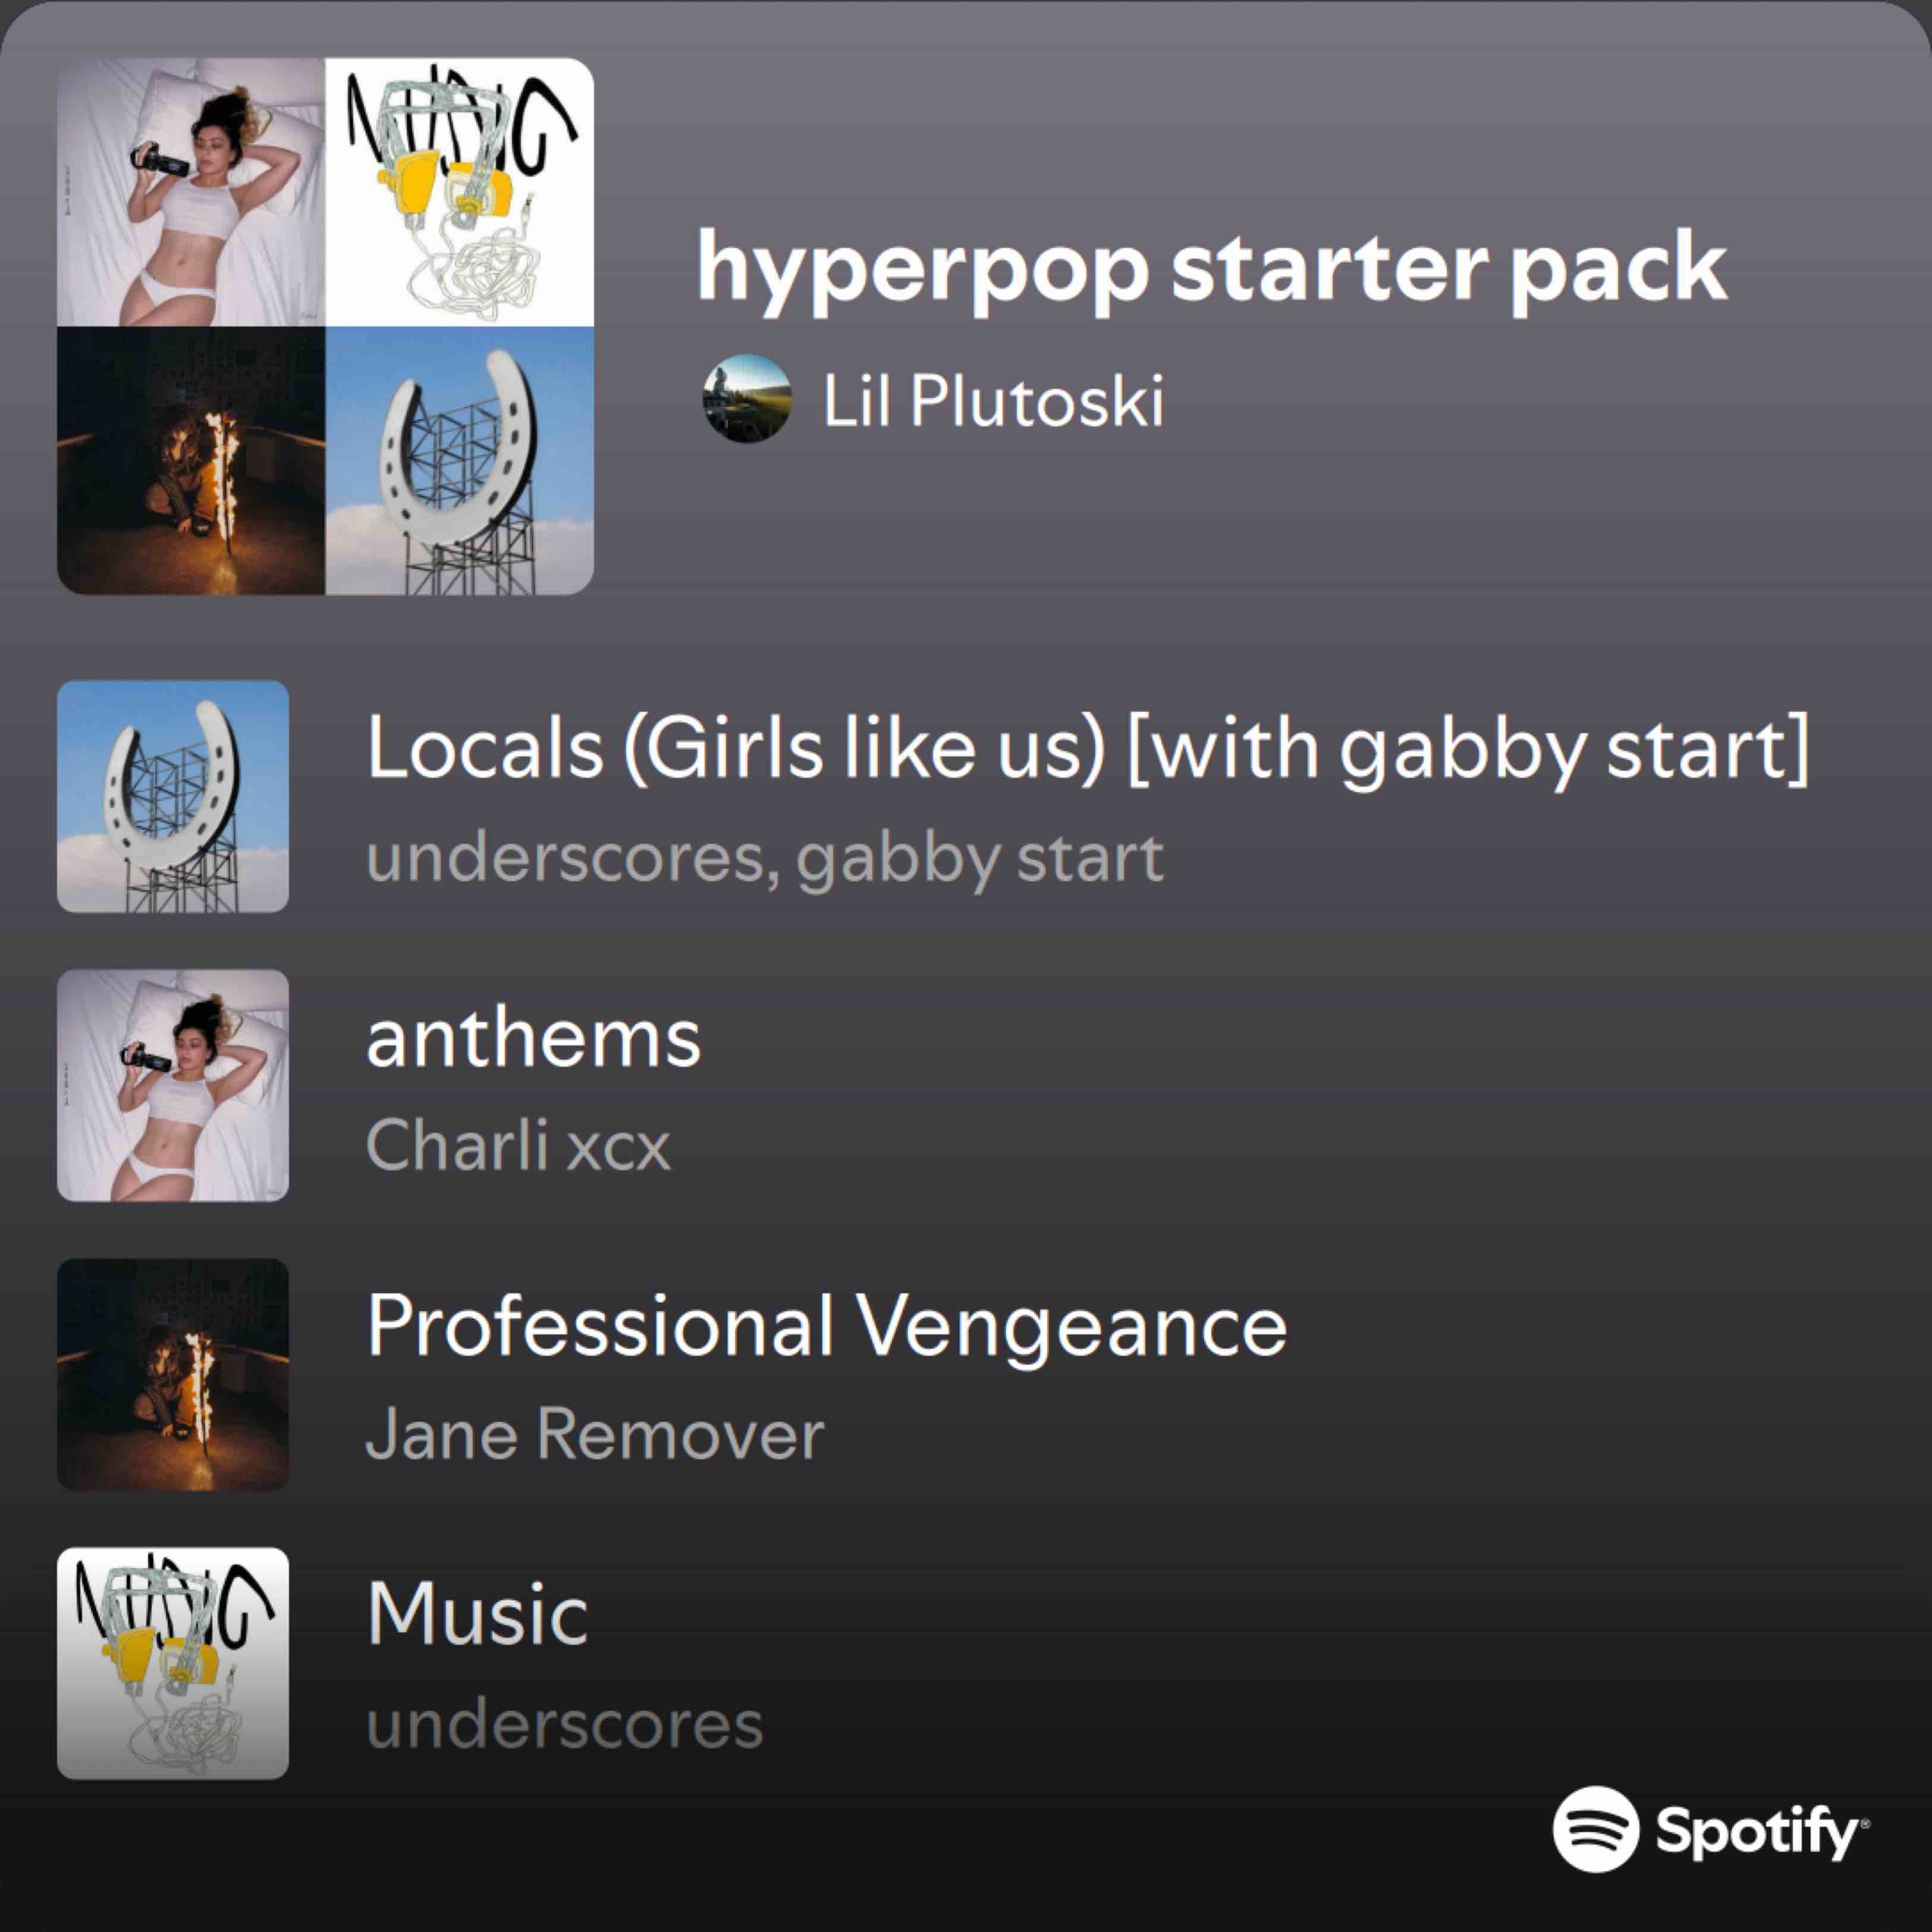This screenshot has height=1932, width=1932.
Task: Click the yellow drawing quadrant of playlist cover
Action: (x=460, y=192)
